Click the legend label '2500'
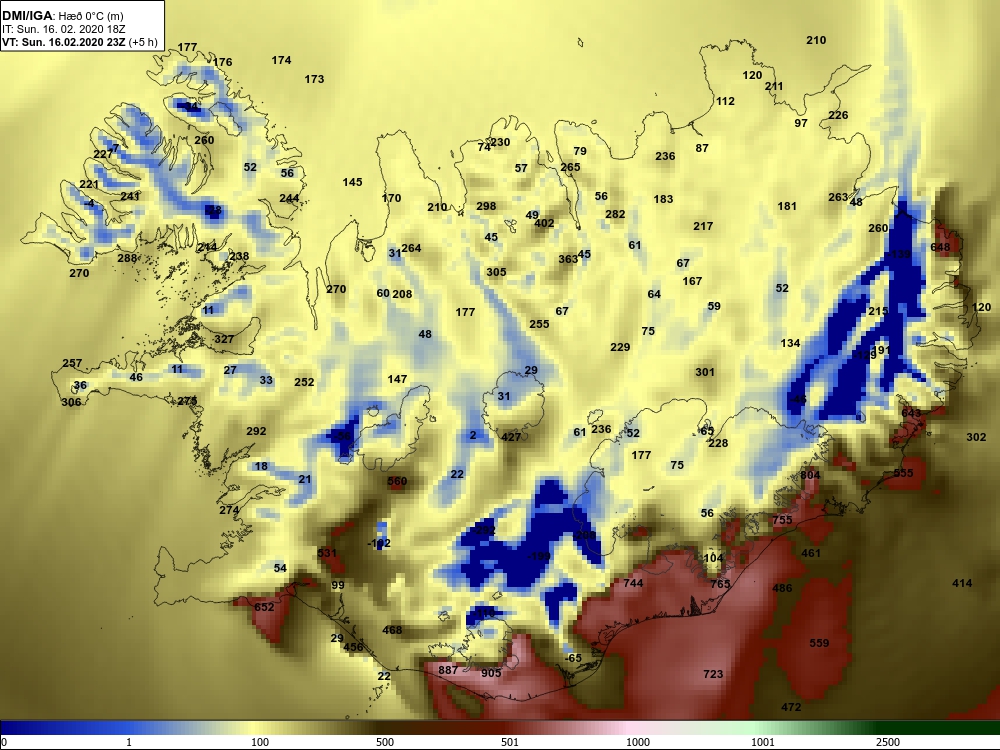The width and height of the screenshot is (1000, 750). 888,742
